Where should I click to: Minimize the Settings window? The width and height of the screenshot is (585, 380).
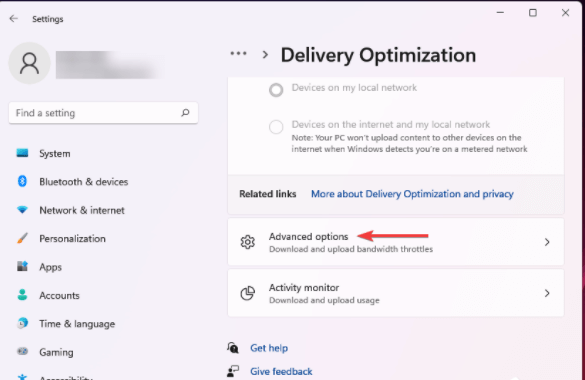(500, 13)
